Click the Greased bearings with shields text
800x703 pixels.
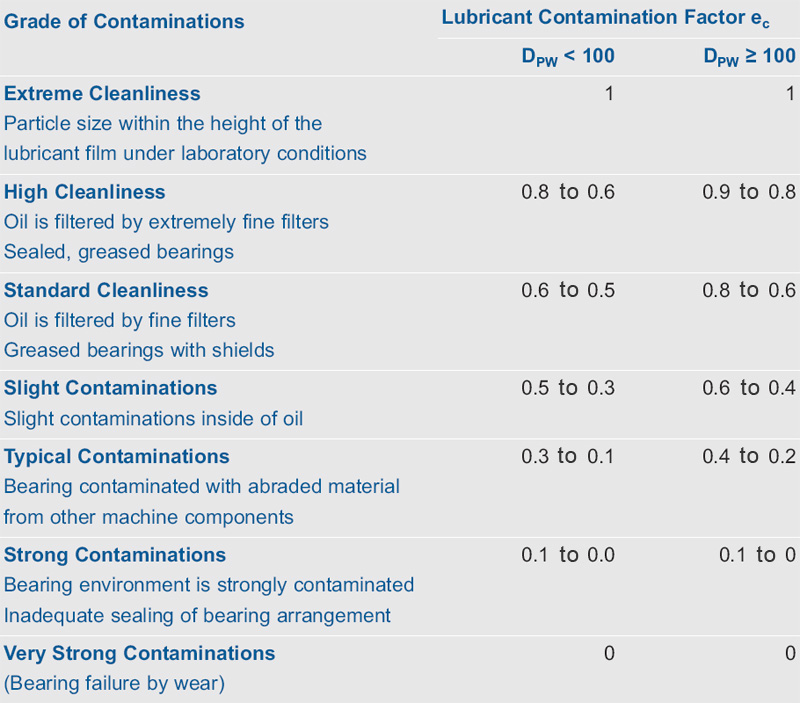[139, 350]
